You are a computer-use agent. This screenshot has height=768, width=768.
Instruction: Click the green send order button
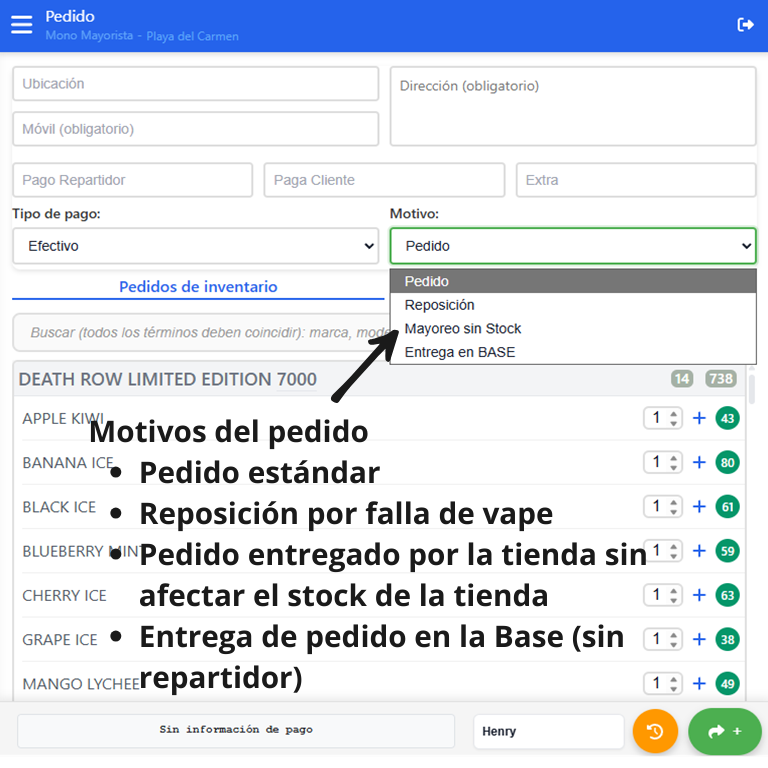pyautogui.click(x=724, y=731)
